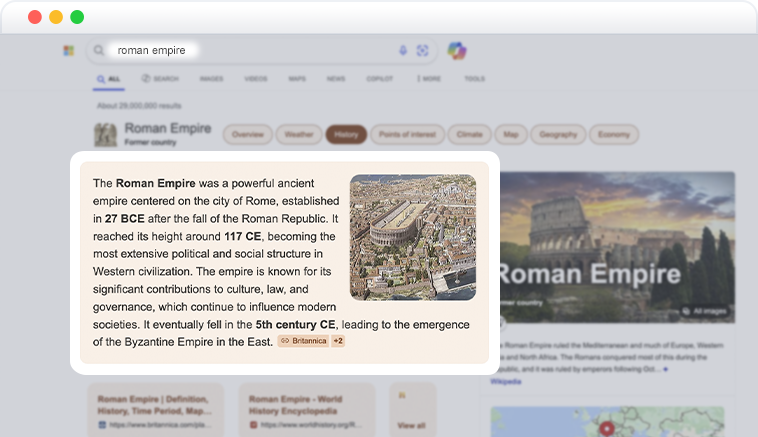Expand the More menu
This screenshot has height=437, width=758.
click(x=429, y=78)
